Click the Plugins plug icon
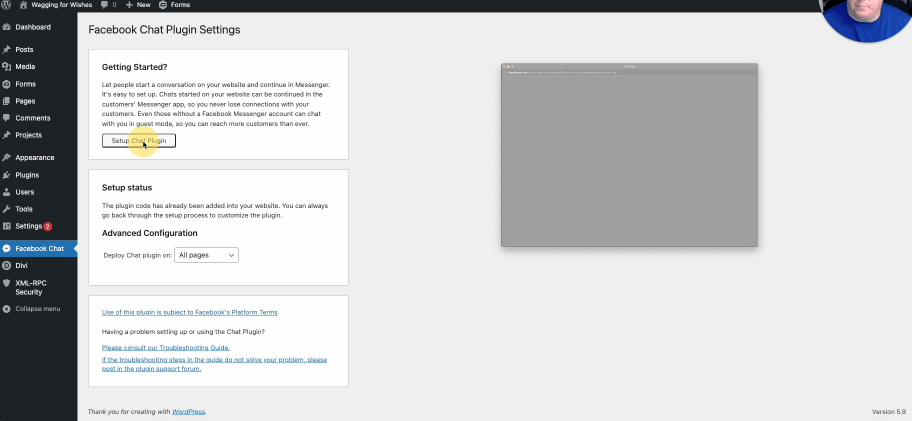The height and width of the screenshot is (421, 912). (x=6, y=175)
